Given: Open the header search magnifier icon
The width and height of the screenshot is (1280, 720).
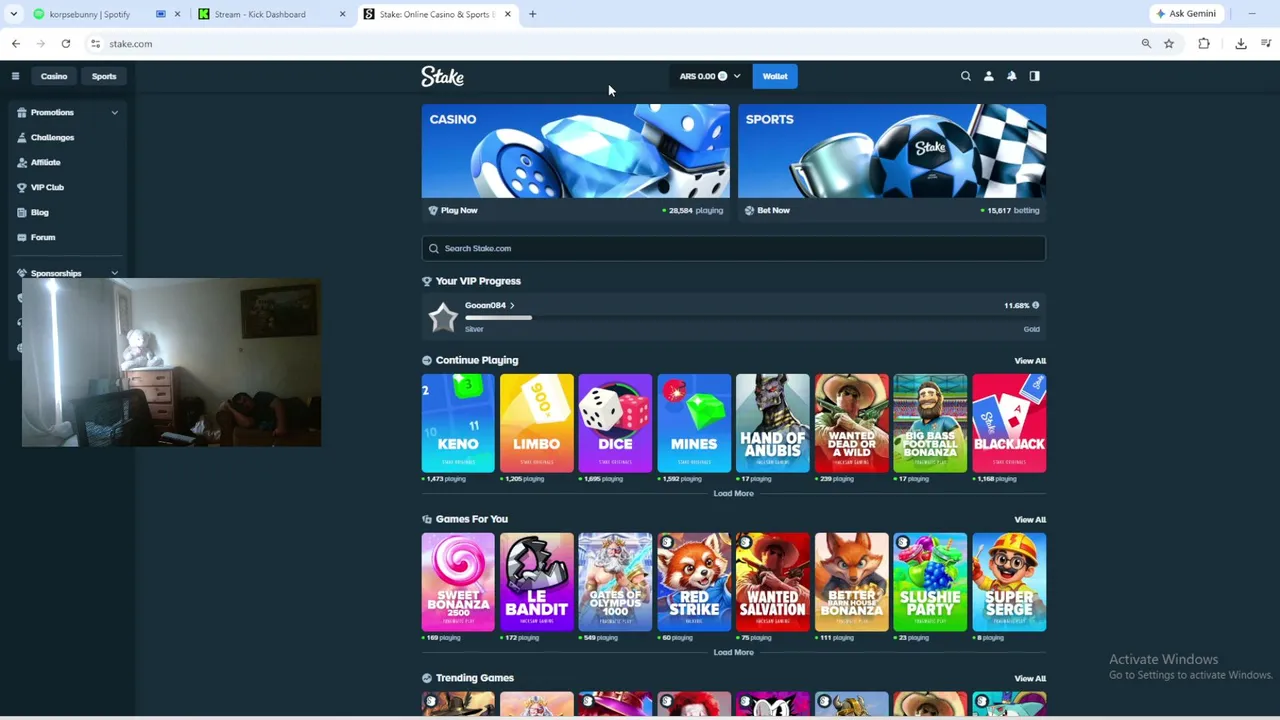Looking at the screenshot, I should coord(966,76).
